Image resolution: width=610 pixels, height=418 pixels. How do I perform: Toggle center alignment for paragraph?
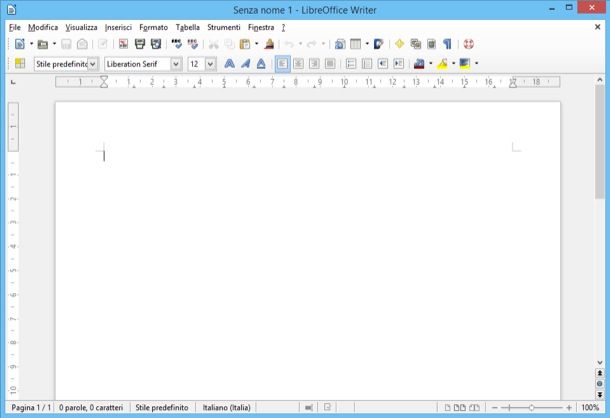(298, 64)
